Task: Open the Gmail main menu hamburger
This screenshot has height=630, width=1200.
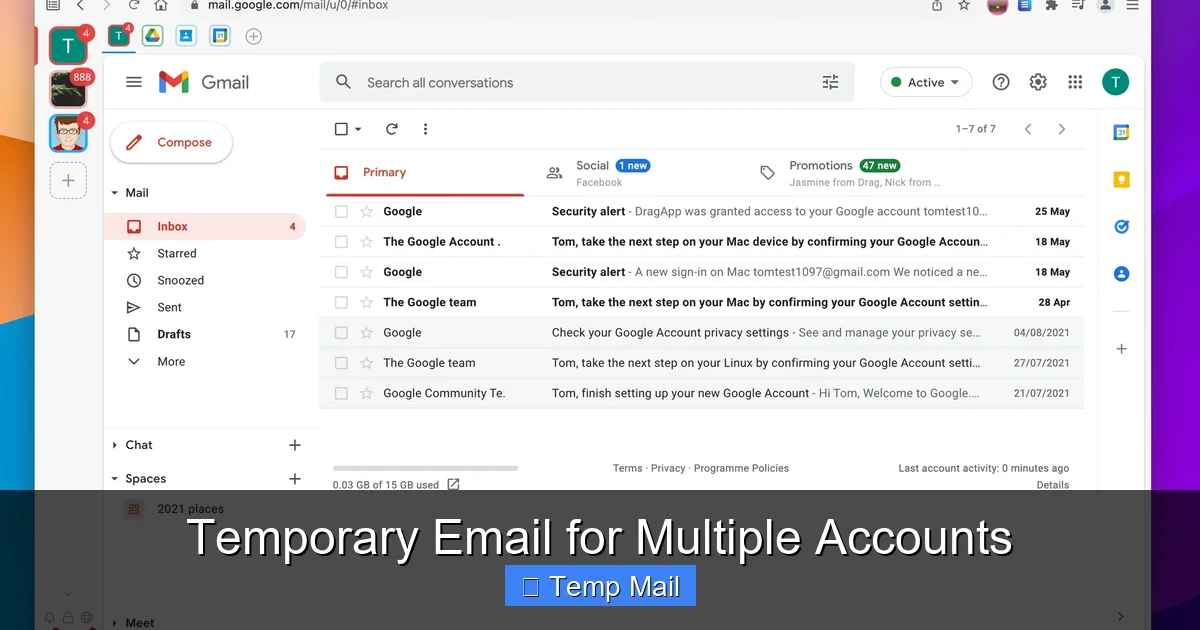Action: coord(134,82)
